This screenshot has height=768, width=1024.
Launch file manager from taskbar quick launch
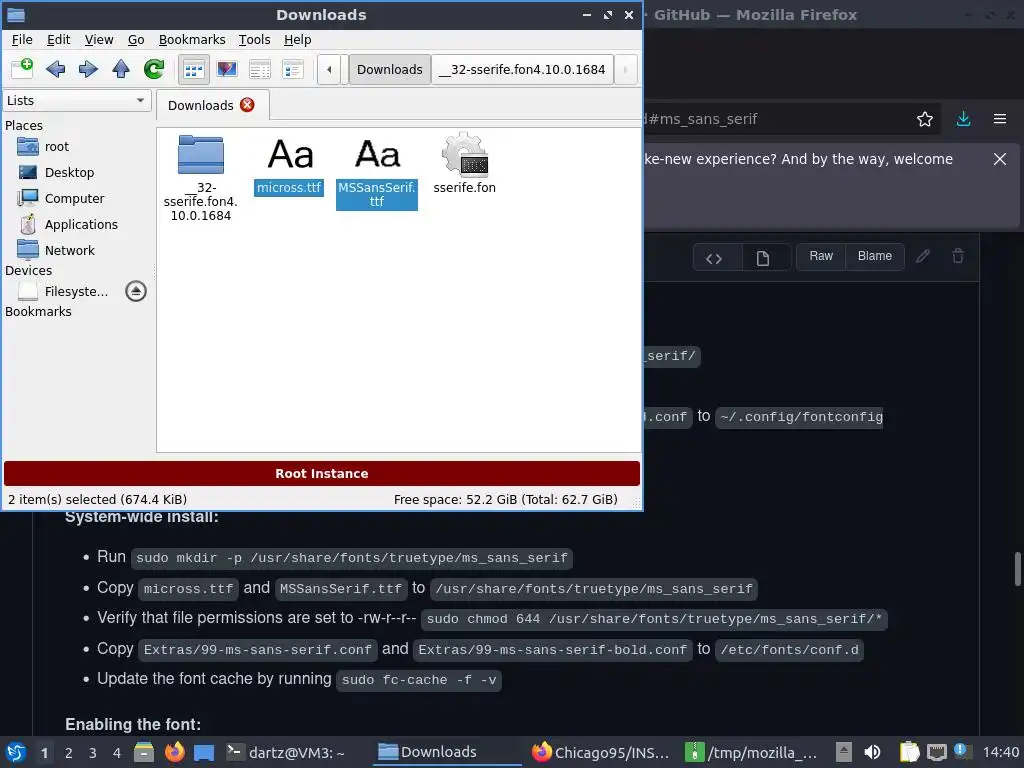(x=144, y=752)
